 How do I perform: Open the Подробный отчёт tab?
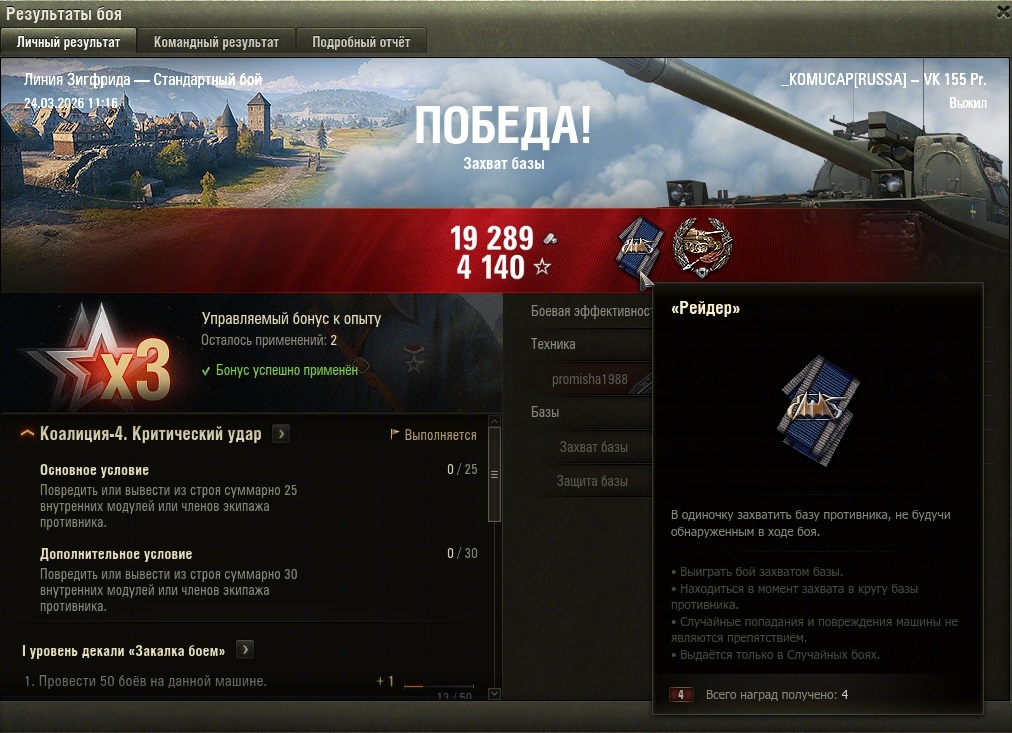coord(361,42)
